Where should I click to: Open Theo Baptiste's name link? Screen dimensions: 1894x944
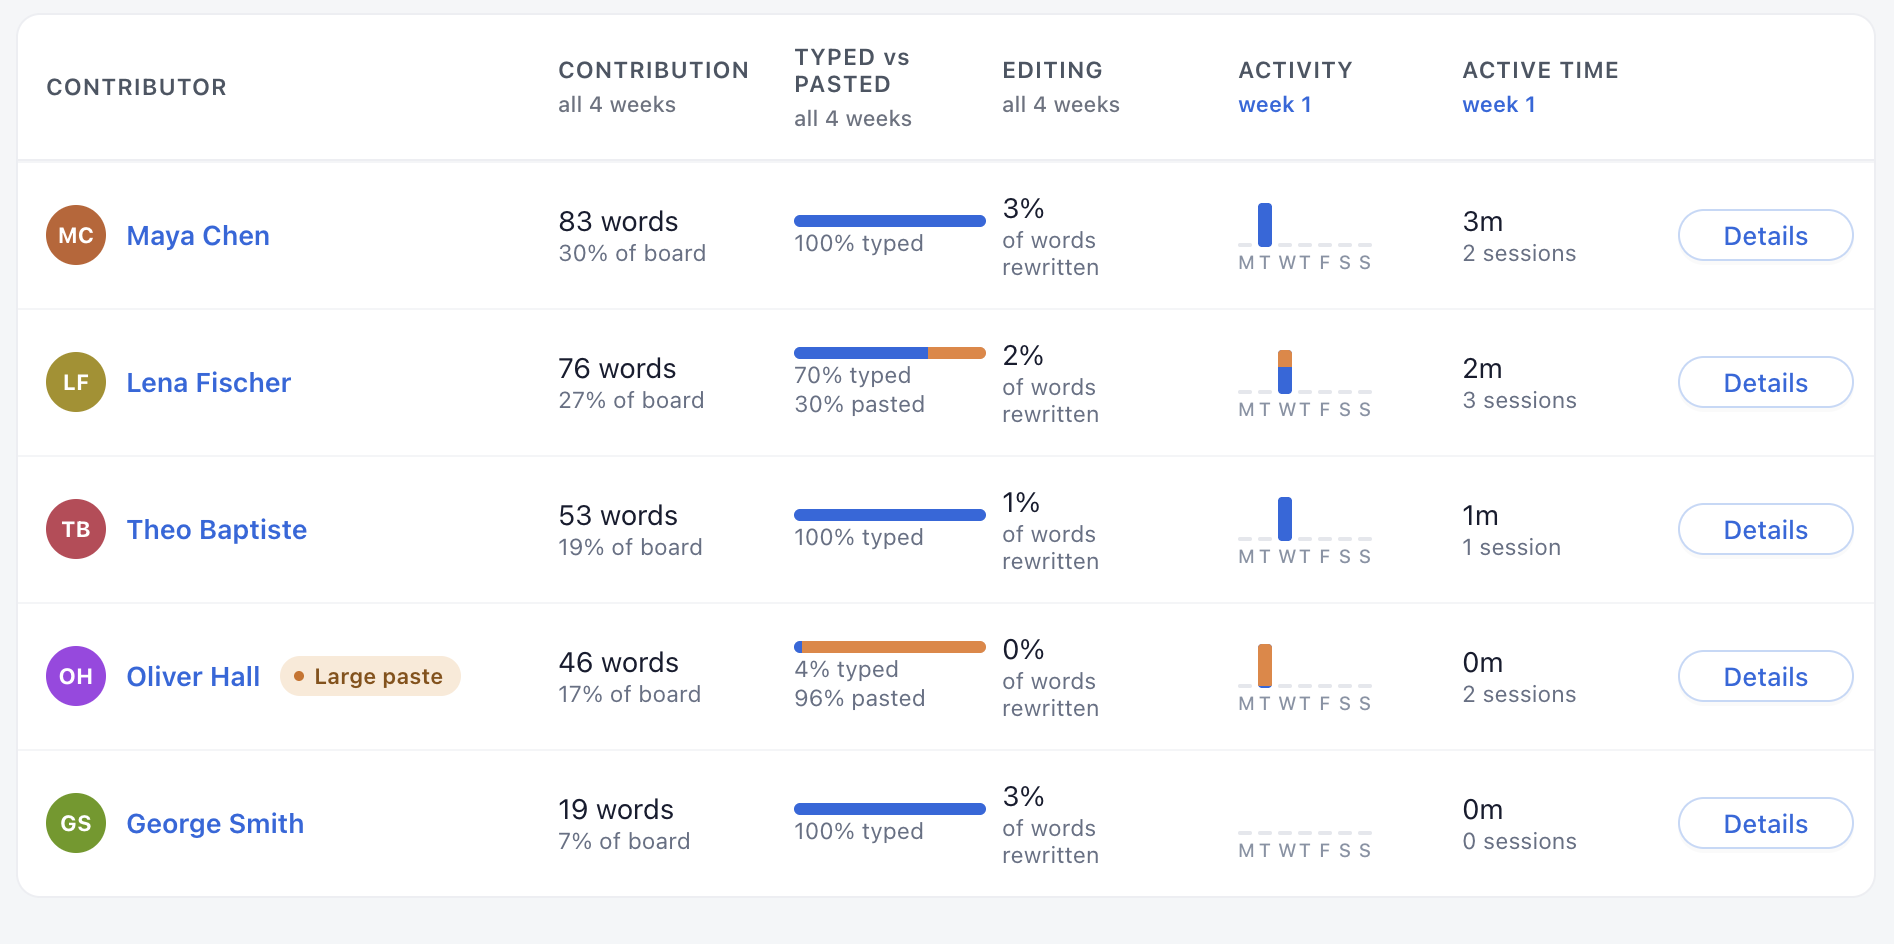[x=217, y=530]
